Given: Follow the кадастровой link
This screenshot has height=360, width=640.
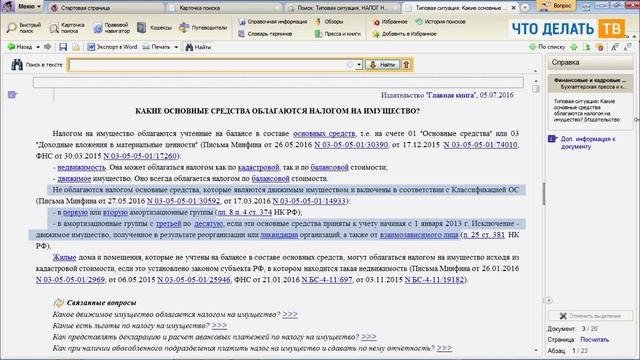Looking at the screenshot, I should 259,167.
